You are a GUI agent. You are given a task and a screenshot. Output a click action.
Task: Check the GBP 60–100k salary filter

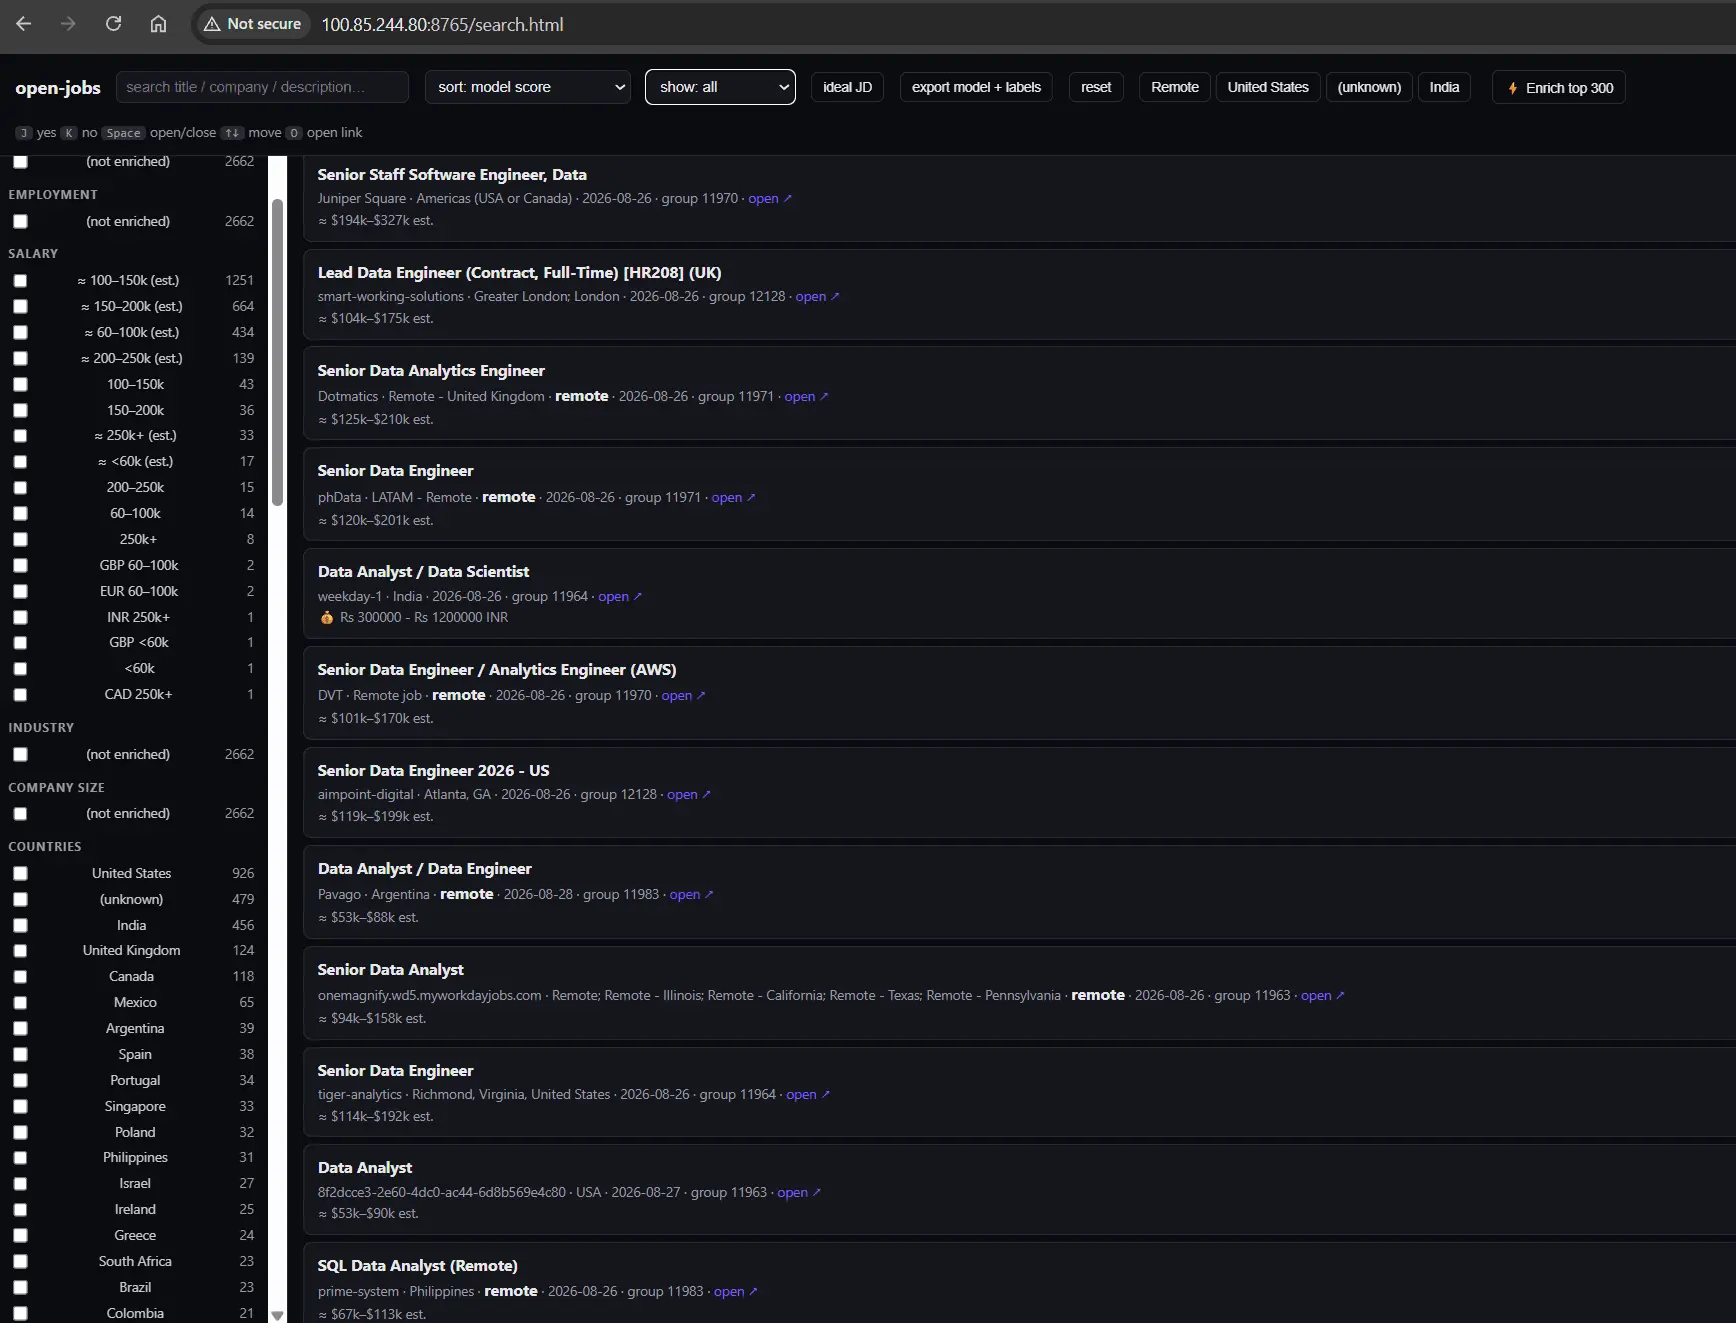[x=20, y=566]
